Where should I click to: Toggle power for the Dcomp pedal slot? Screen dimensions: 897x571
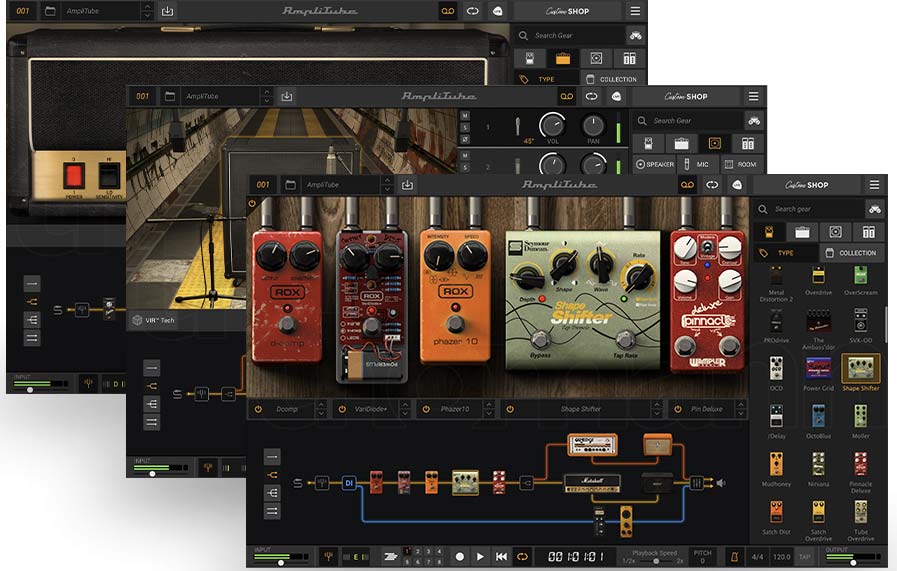[x=257, y=409]
